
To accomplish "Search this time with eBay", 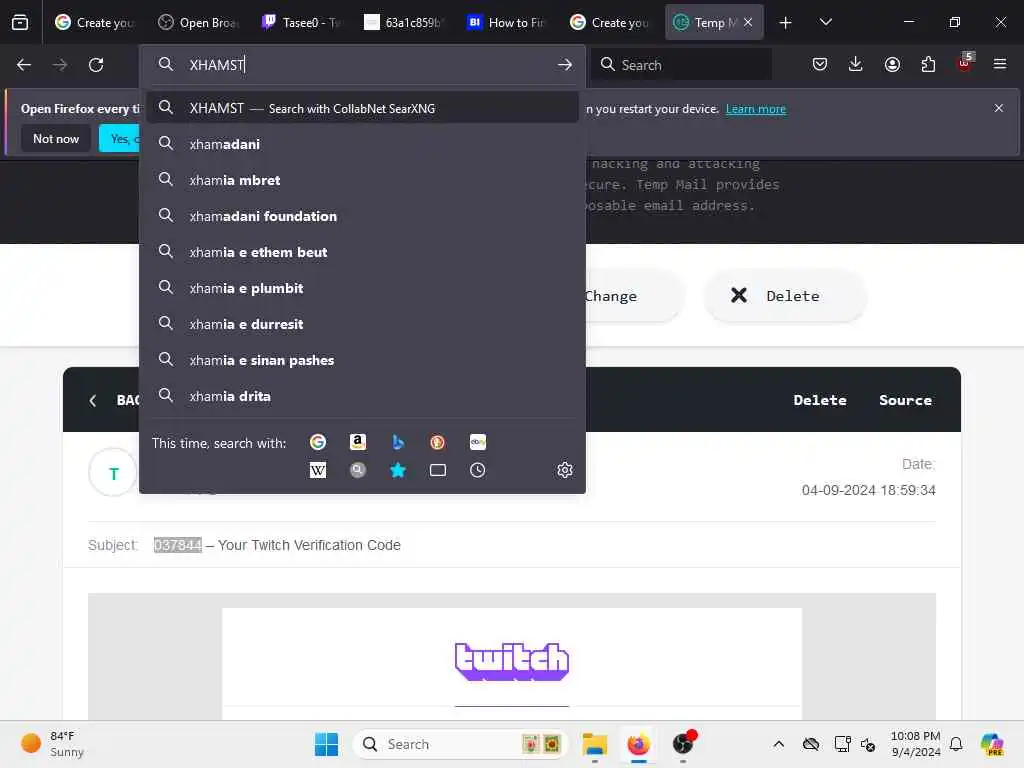I will tap(477, 442).
